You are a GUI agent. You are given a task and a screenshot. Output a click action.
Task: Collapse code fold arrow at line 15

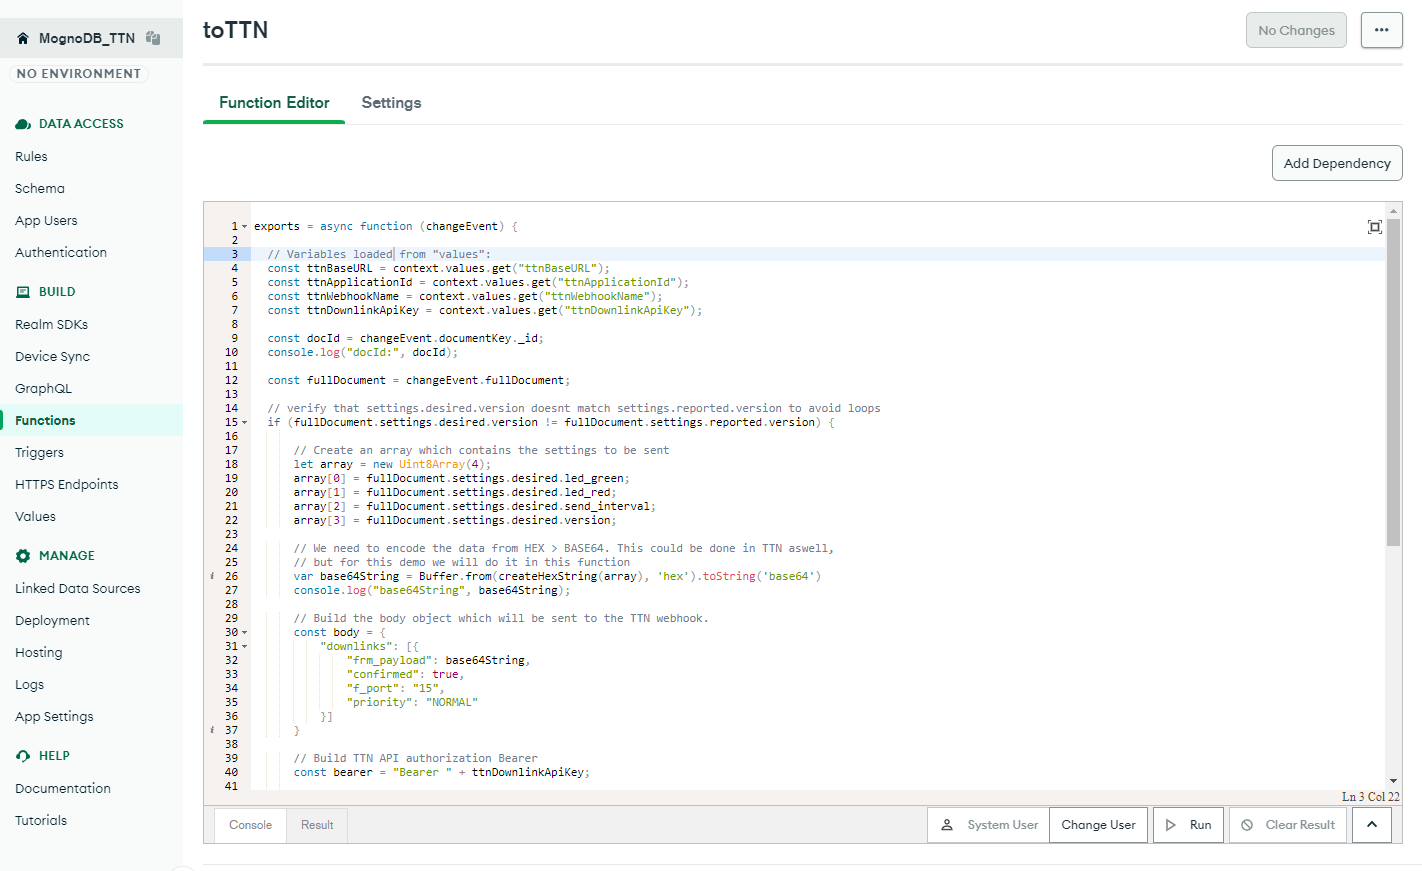[x=245, y=423]
